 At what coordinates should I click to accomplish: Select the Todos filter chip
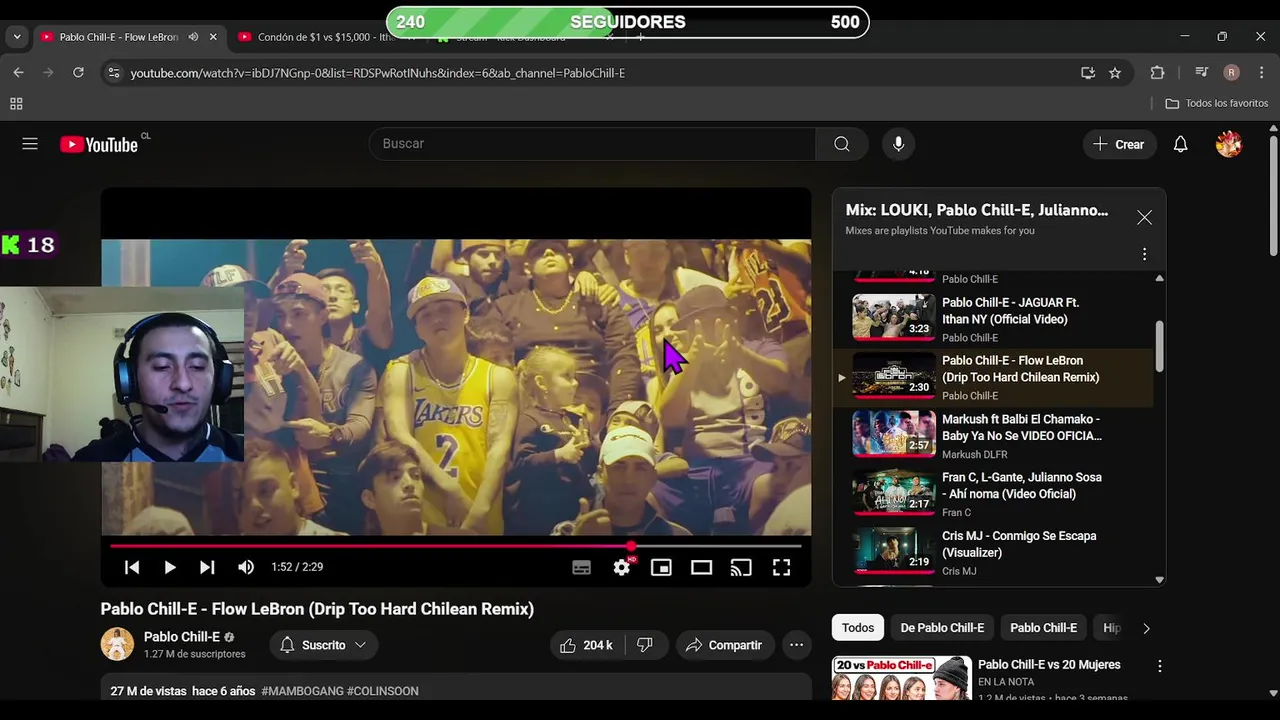pyautogui.click(x=857, y=628)
